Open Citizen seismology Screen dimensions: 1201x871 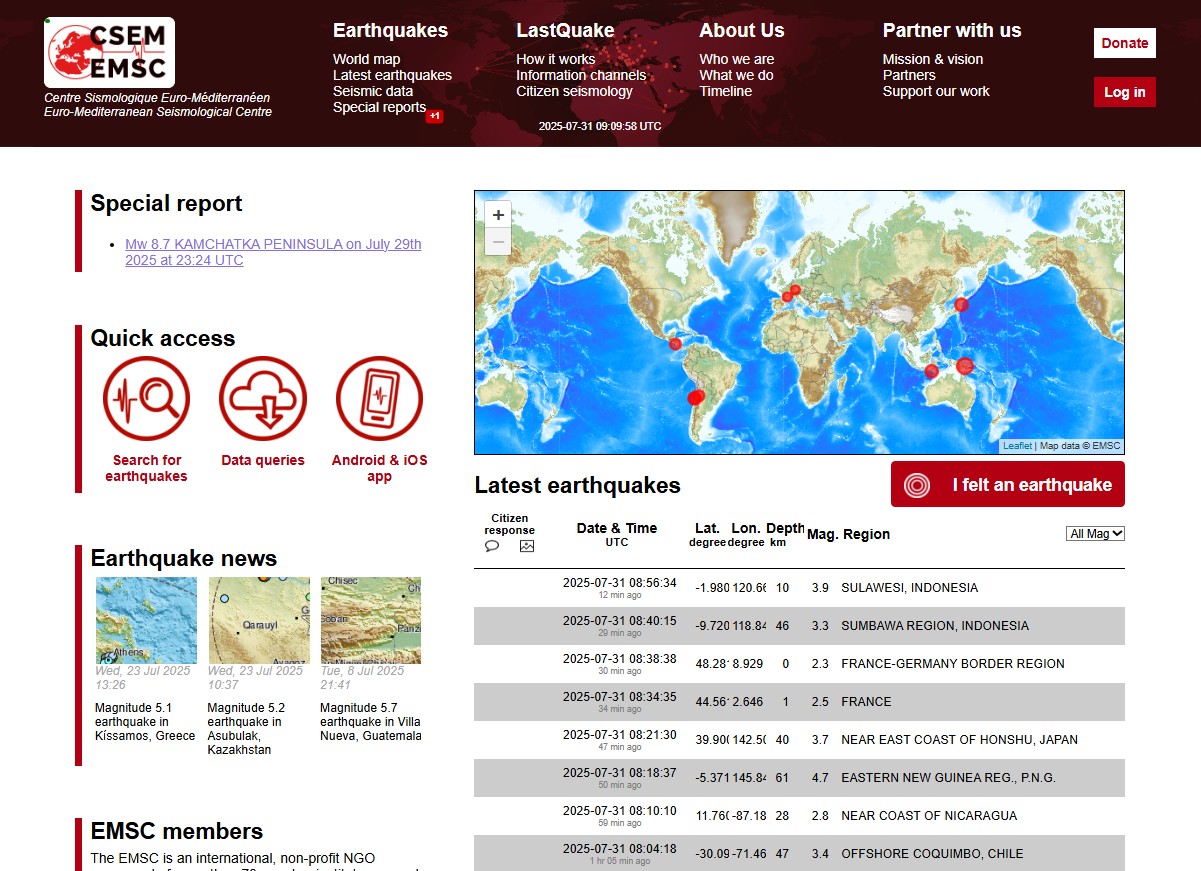click(x=574, y=91)
